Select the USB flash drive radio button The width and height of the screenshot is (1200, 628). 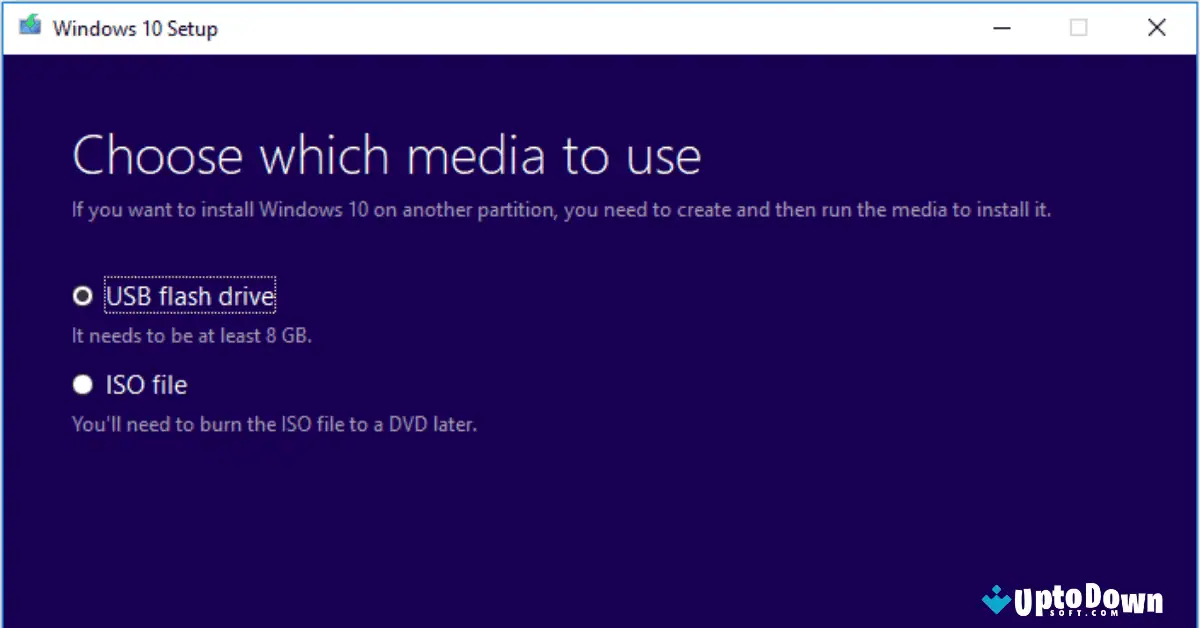coord(82,295)
